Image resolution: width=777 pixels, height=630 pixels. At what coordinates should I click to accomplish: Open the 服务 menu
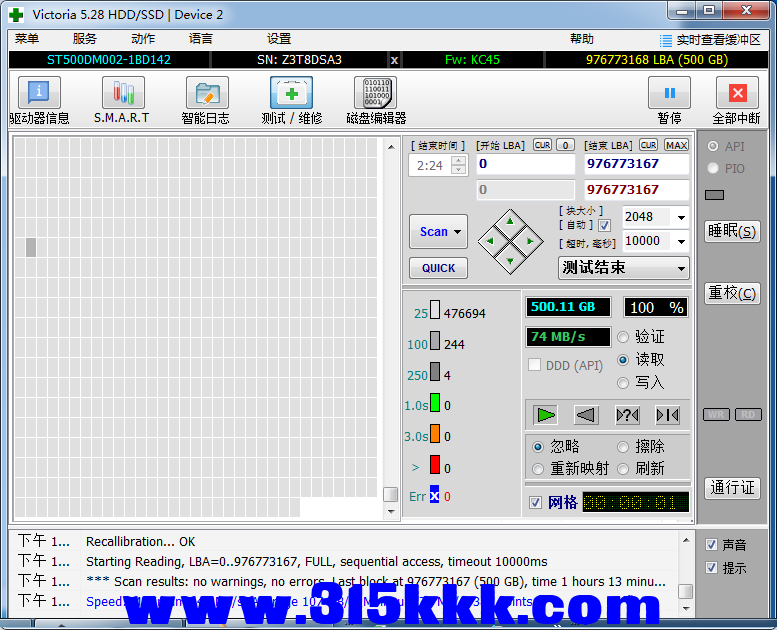tap(85, 39)
